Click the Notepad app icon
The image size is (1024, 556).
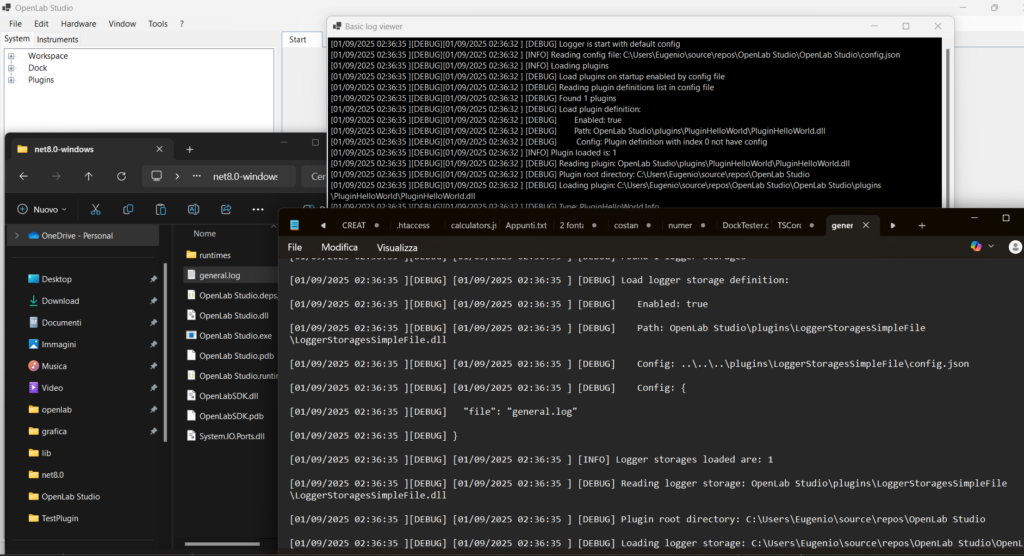click(x=295, y=225)
